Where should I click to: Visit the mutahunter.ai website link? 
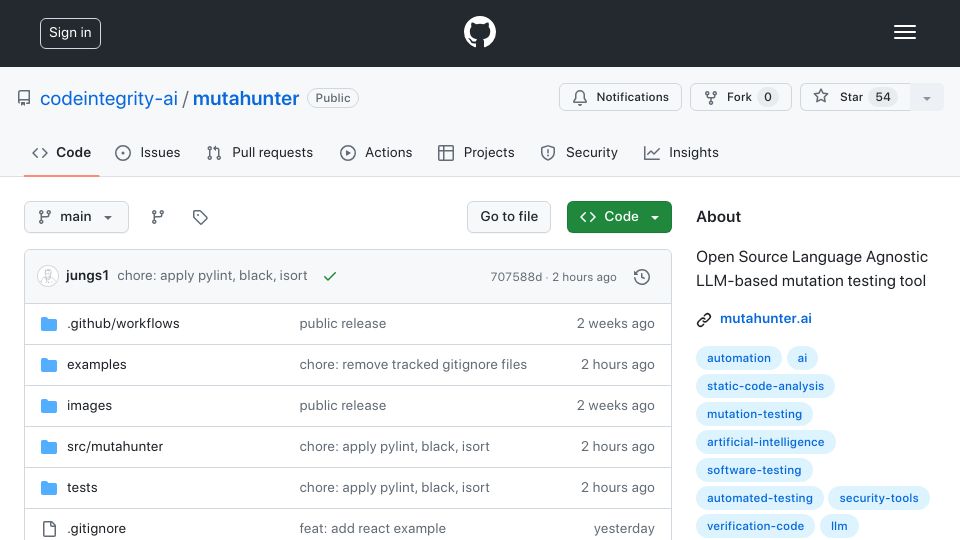[765, 318]
